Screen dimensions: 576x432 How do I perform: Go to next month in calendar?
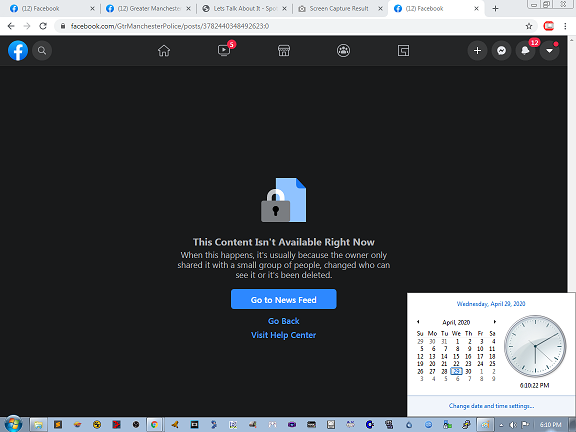click(494, 322)
